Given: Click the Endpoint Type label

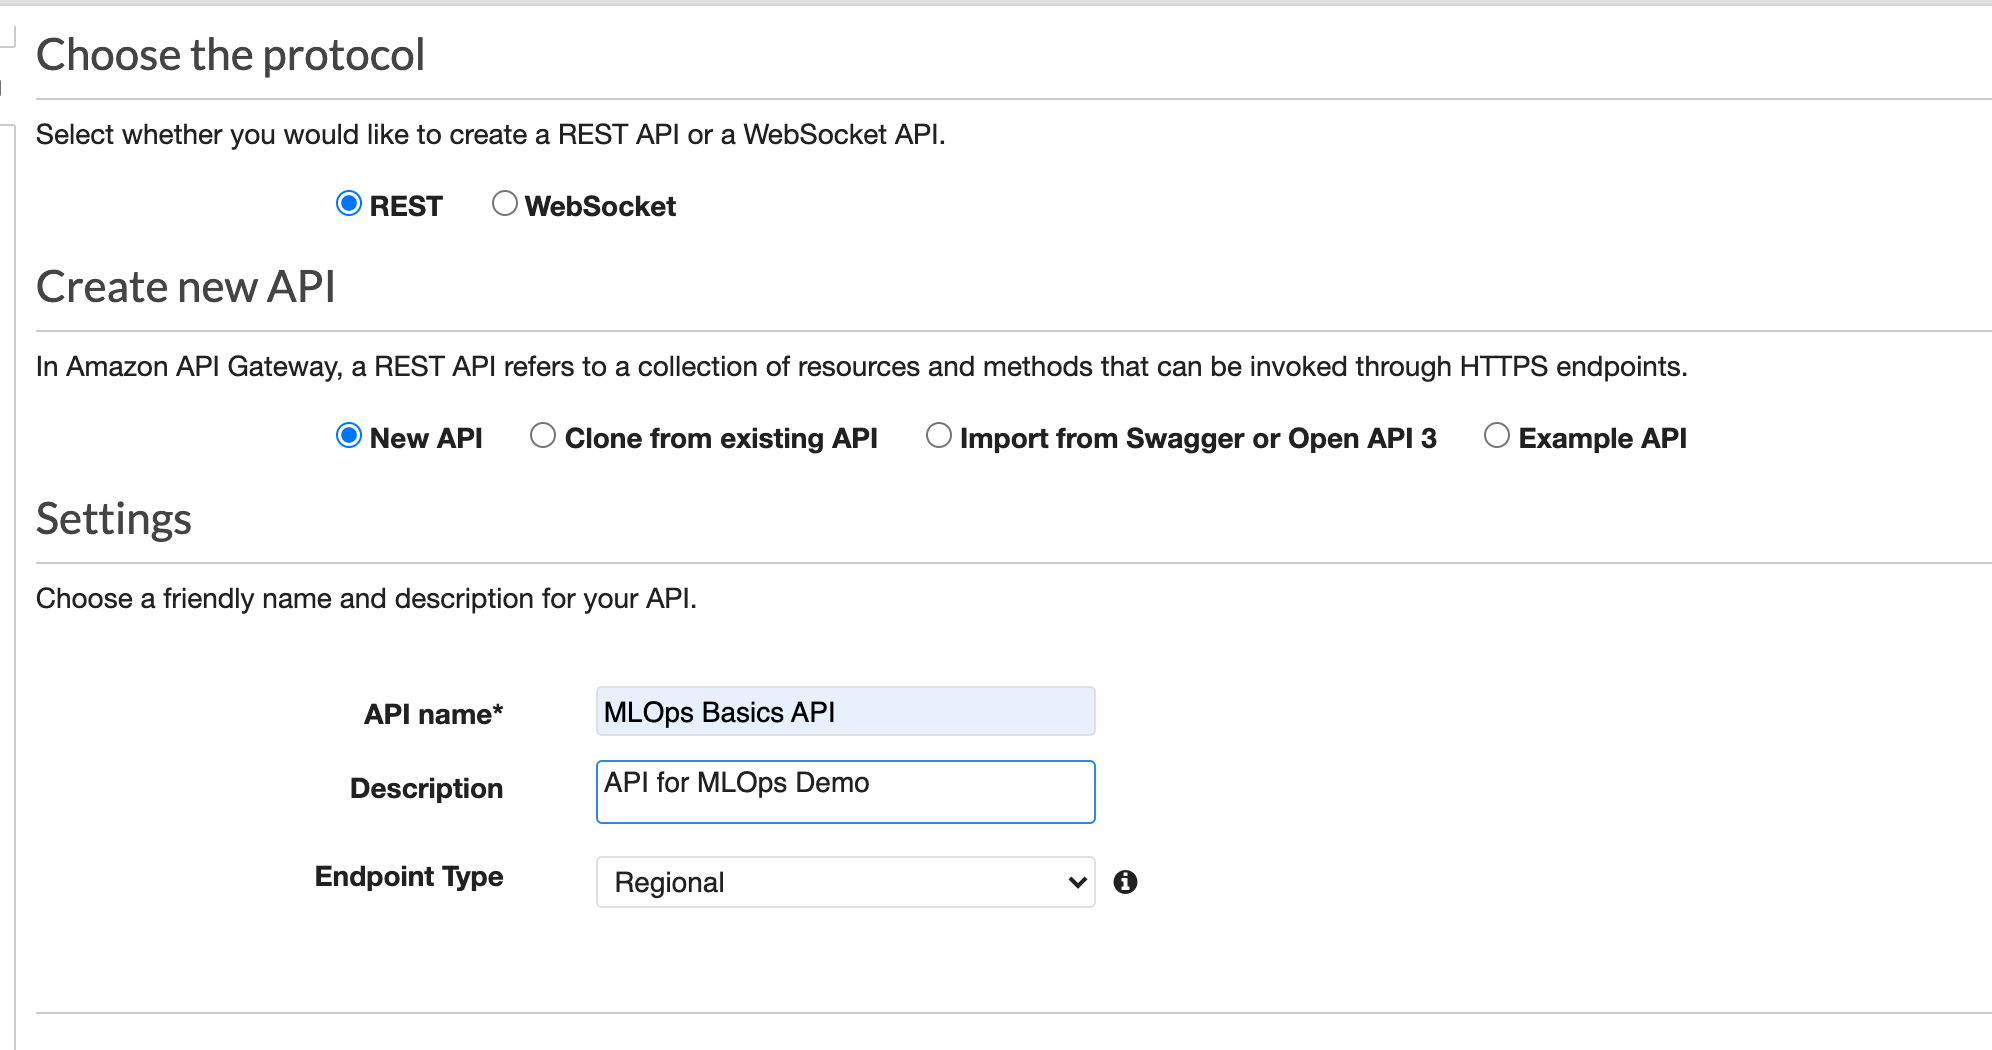Looking at the screenshot, I should [409, 876].
